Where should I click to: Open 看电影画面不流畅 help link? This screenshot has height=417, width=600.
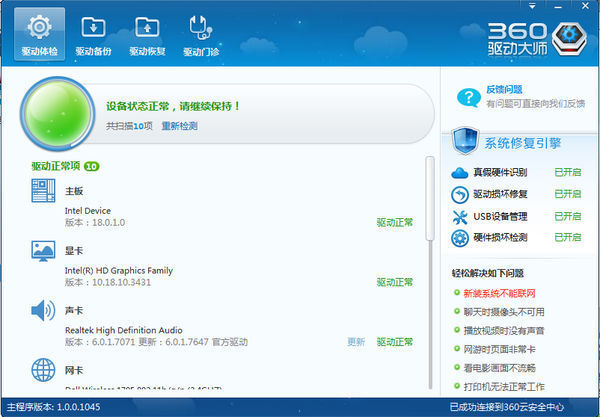(499, 368)
